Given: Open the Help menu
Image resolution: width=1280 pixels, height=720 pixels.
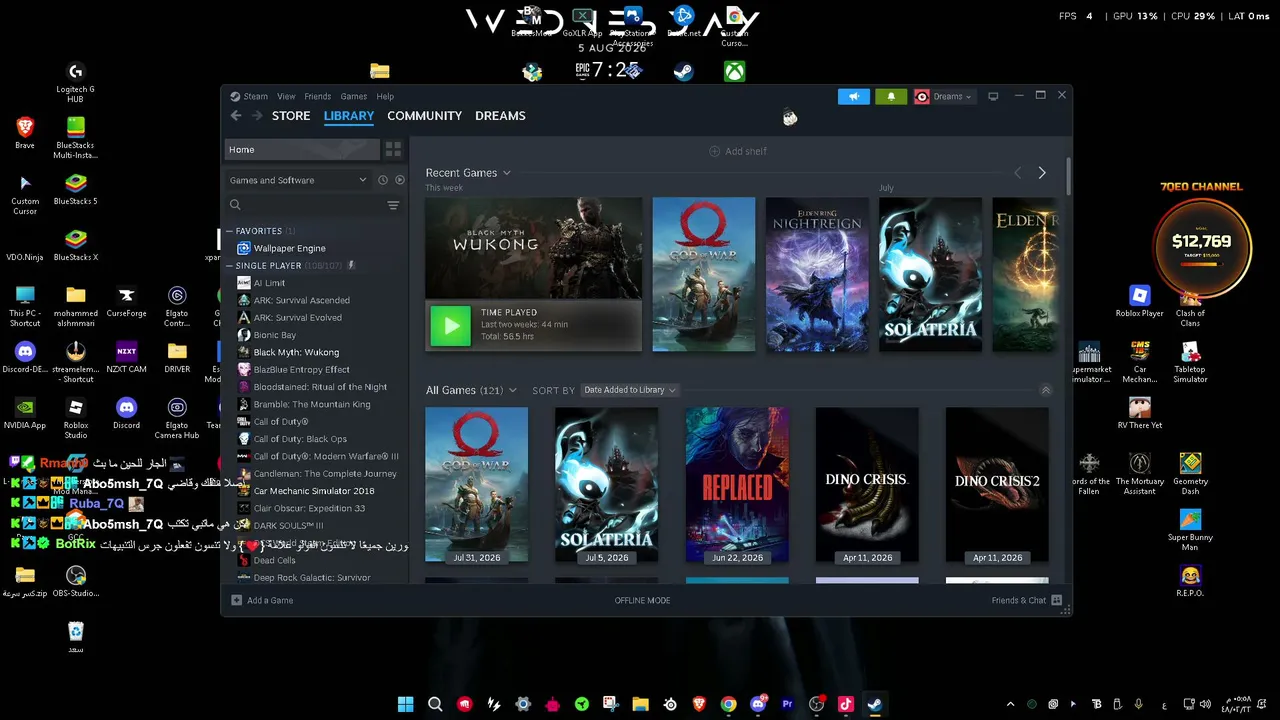Looking at the screenshot, I should coord(385,96).
